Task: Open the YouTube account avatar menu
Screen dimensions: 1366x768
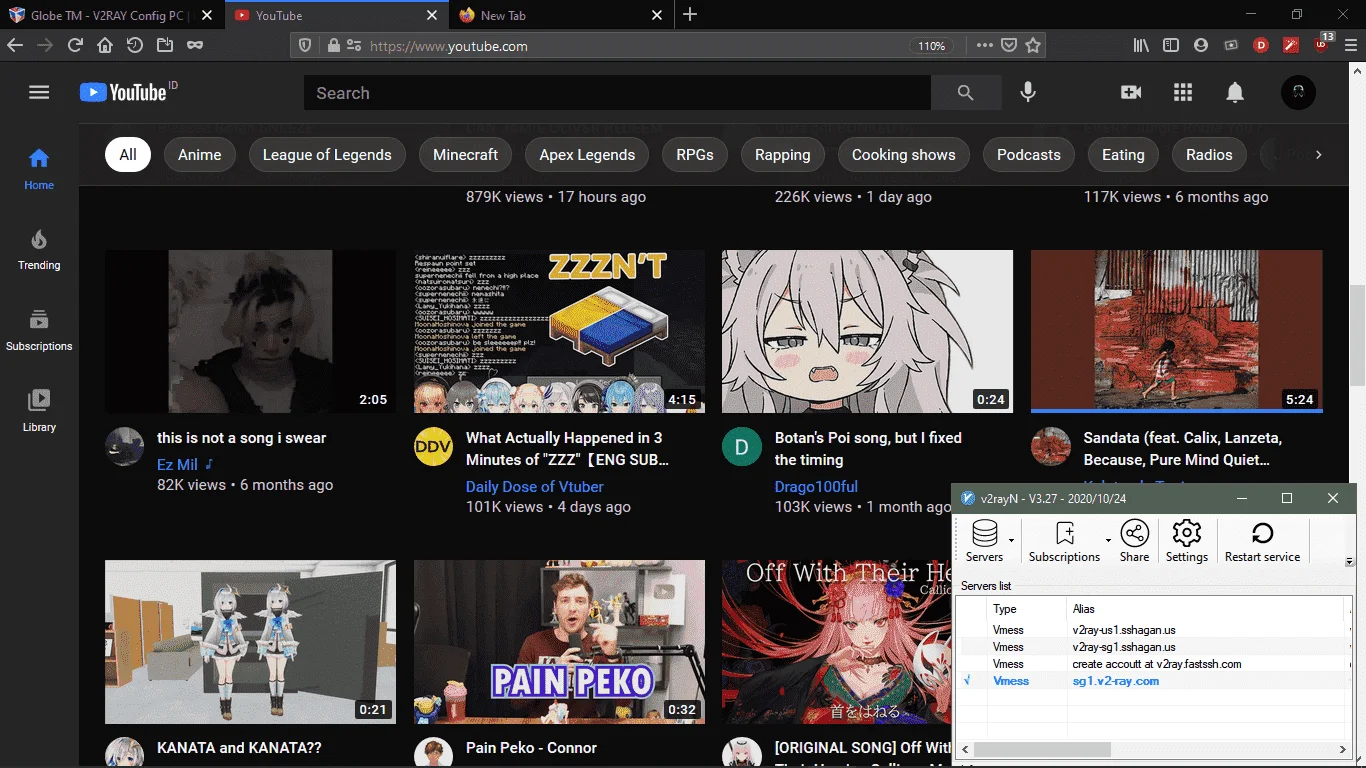Action: point(1298,93)
